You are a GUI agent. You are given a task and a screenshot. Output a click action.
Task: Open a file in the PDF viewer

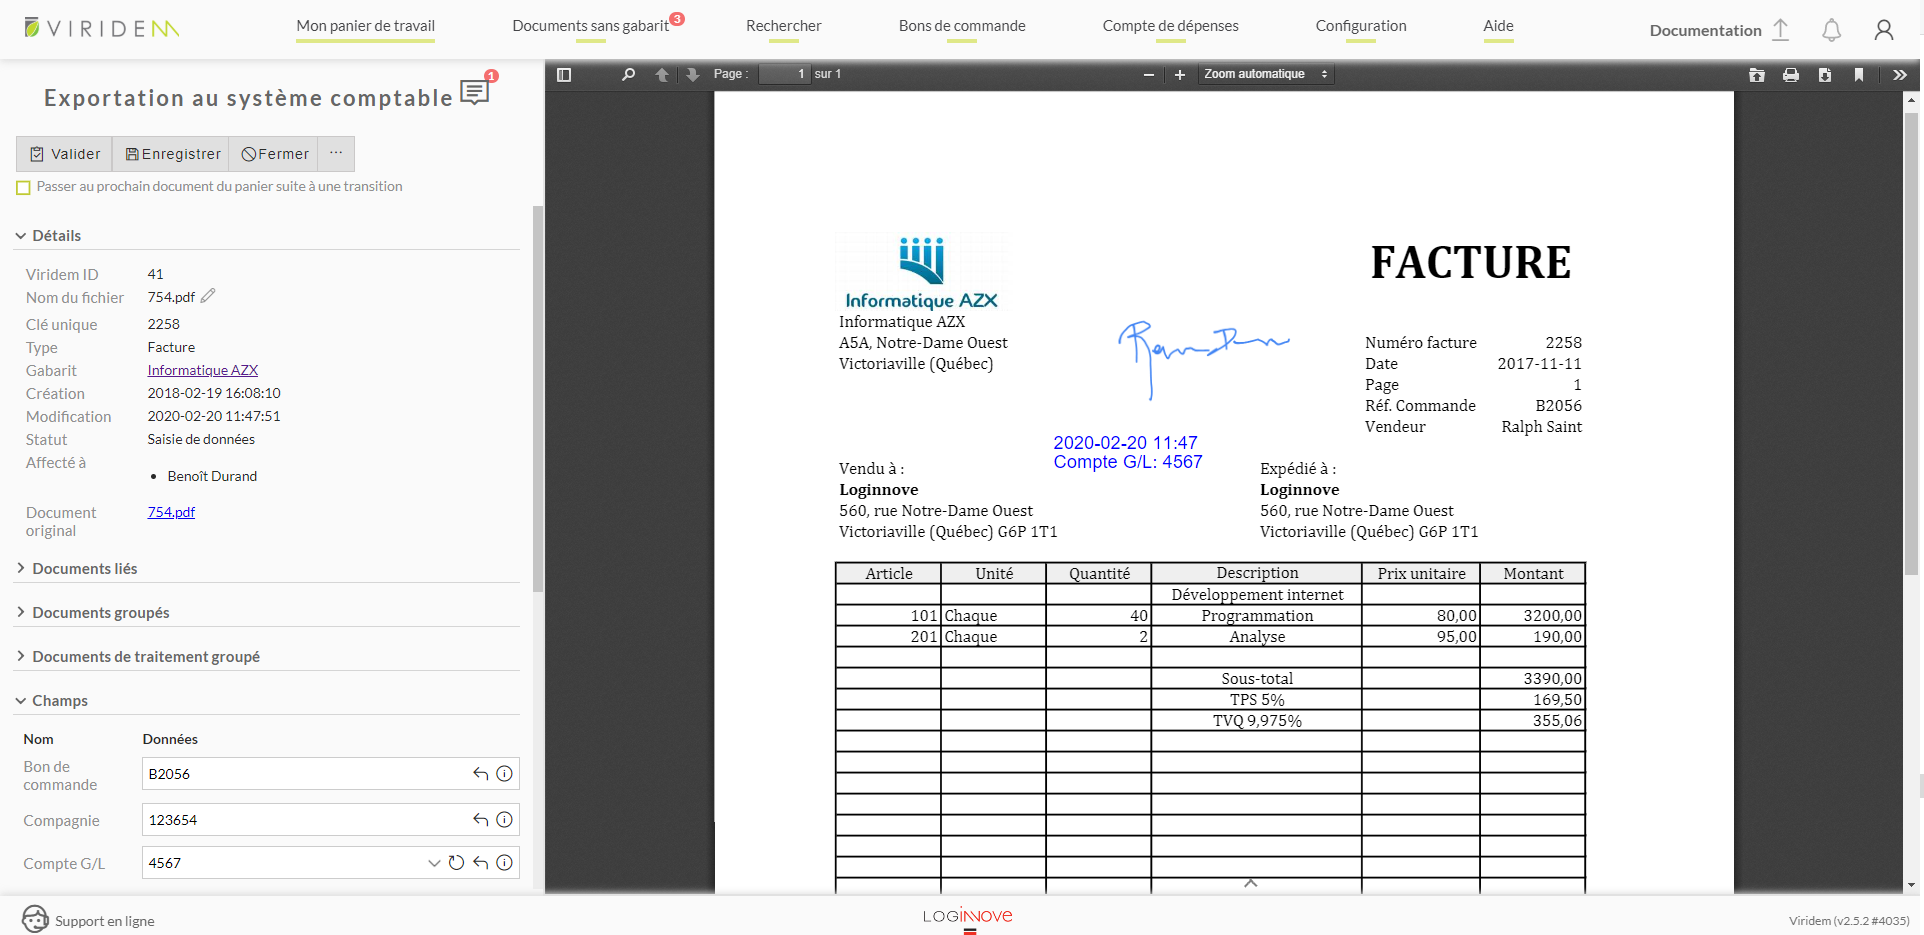[1757, 74]
